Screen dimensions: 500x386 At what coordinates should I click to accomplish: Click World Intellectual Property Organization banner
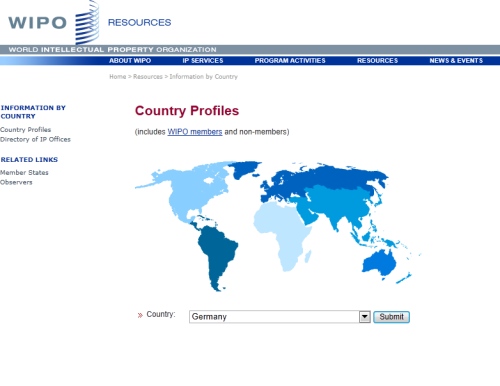[x=112, y=50]
